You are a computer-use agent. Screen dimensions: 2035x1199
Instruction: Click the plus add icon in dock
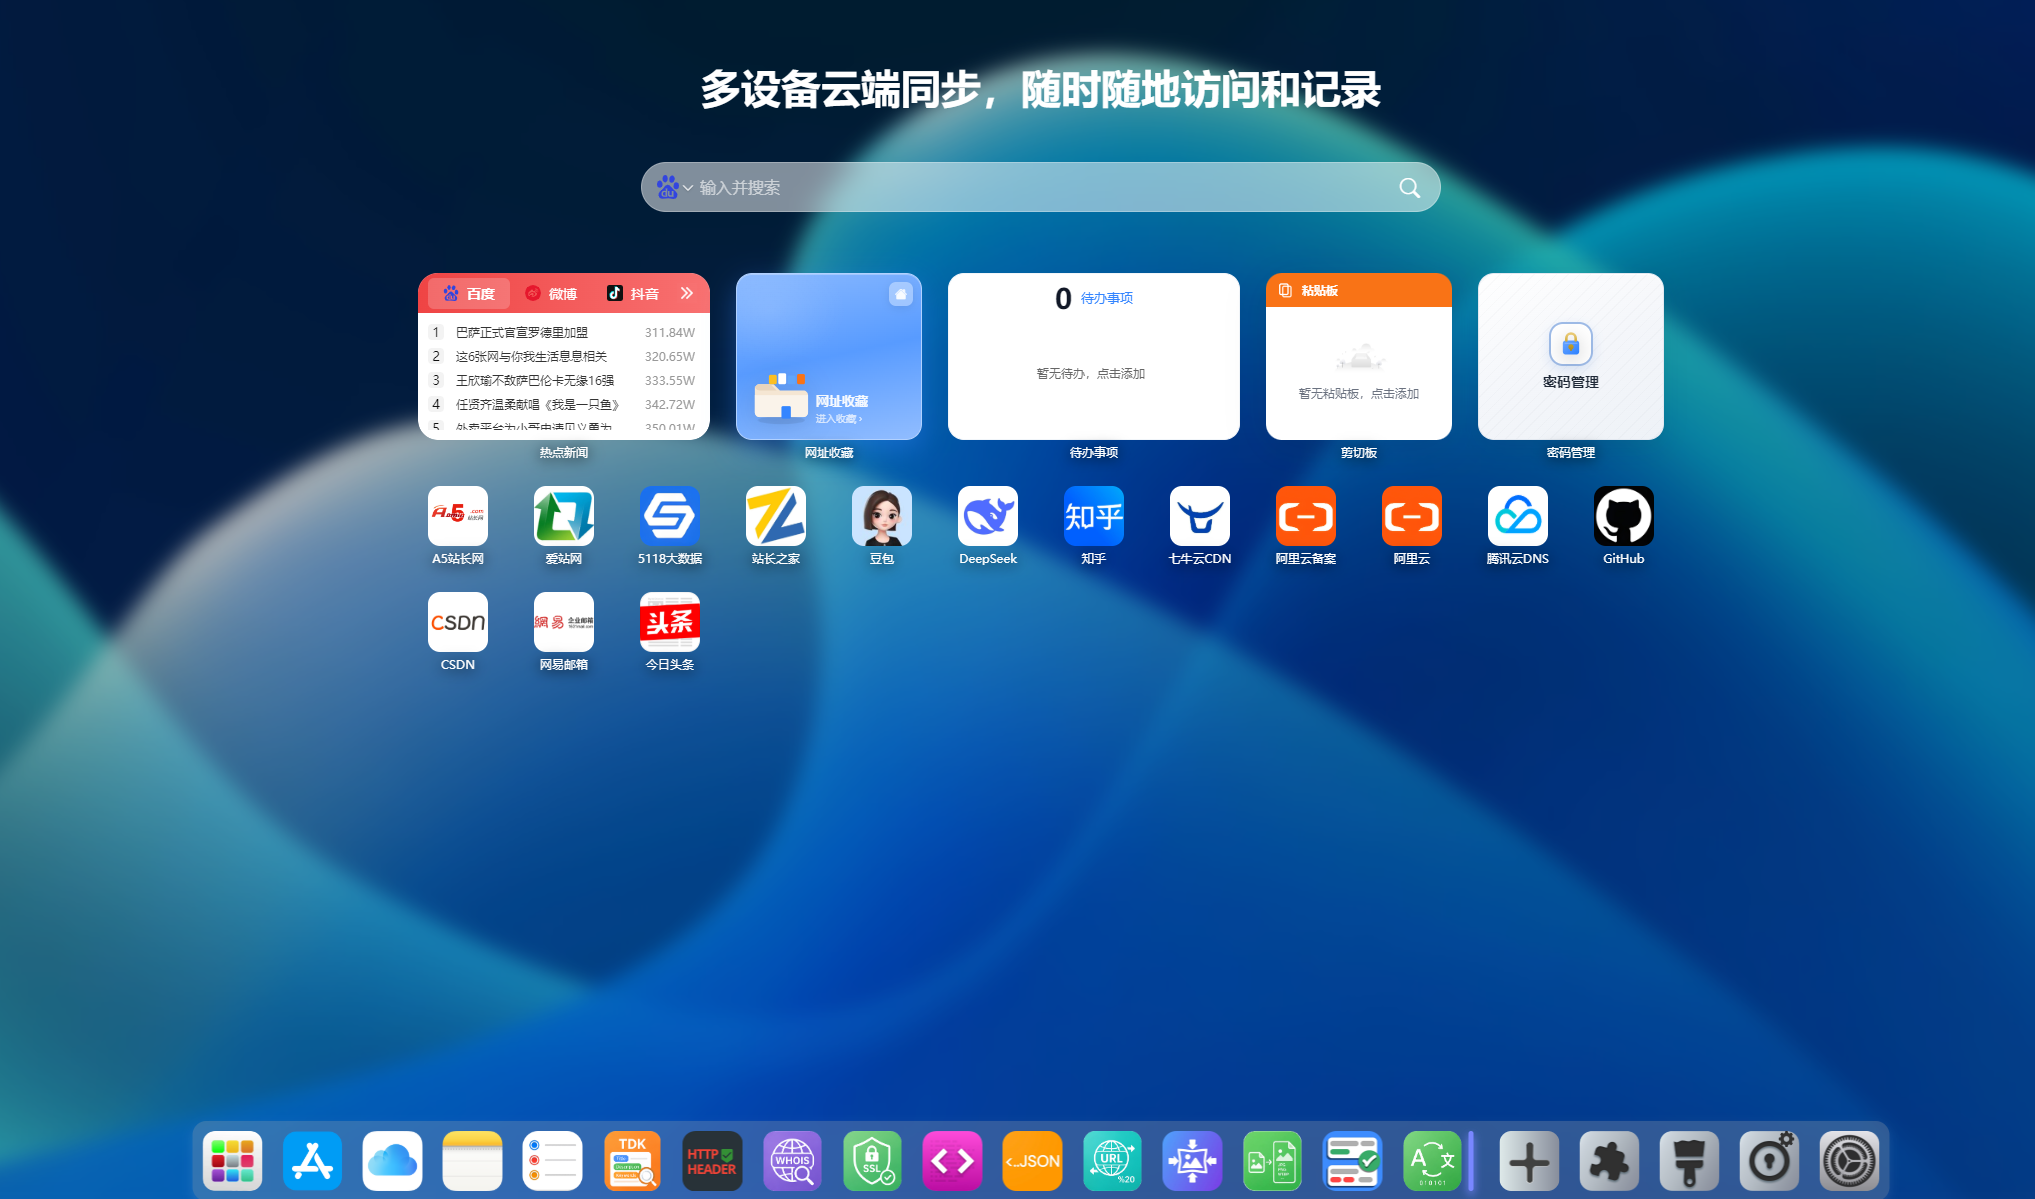[1529, 1161]
